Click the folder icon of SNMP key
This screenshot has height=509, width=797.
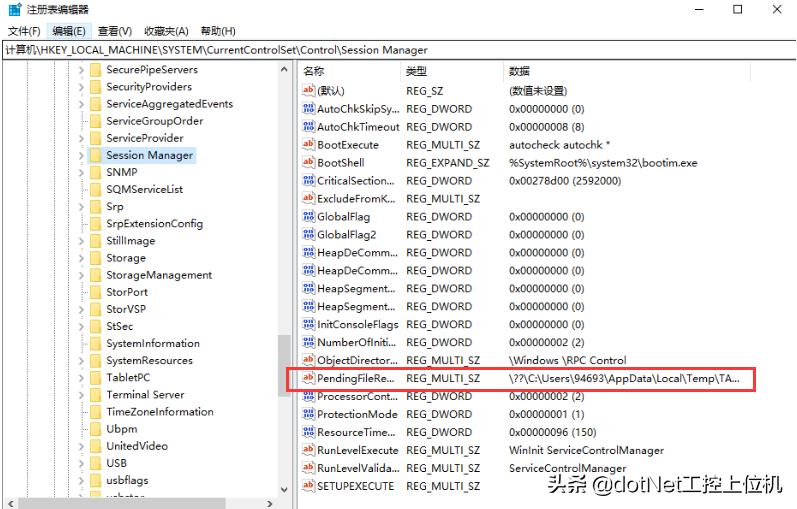tap(95, 172)
